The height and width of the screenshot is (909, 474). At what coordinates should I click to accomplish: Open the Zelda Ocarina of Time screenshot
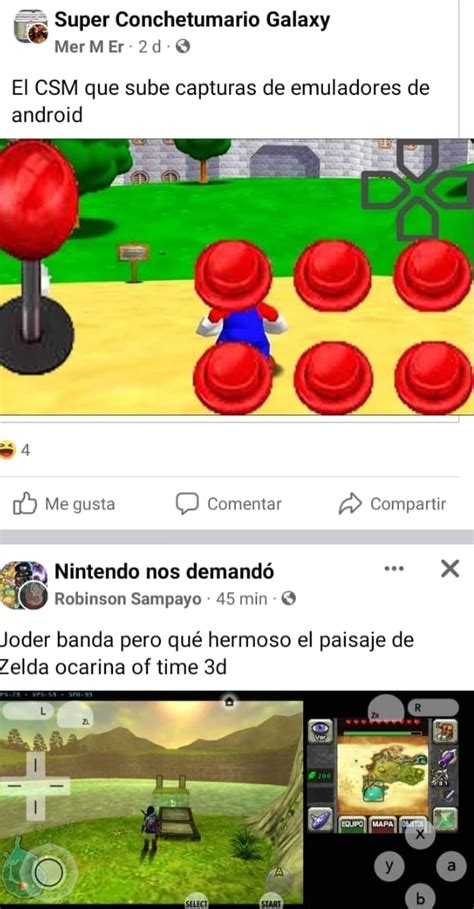237,799
